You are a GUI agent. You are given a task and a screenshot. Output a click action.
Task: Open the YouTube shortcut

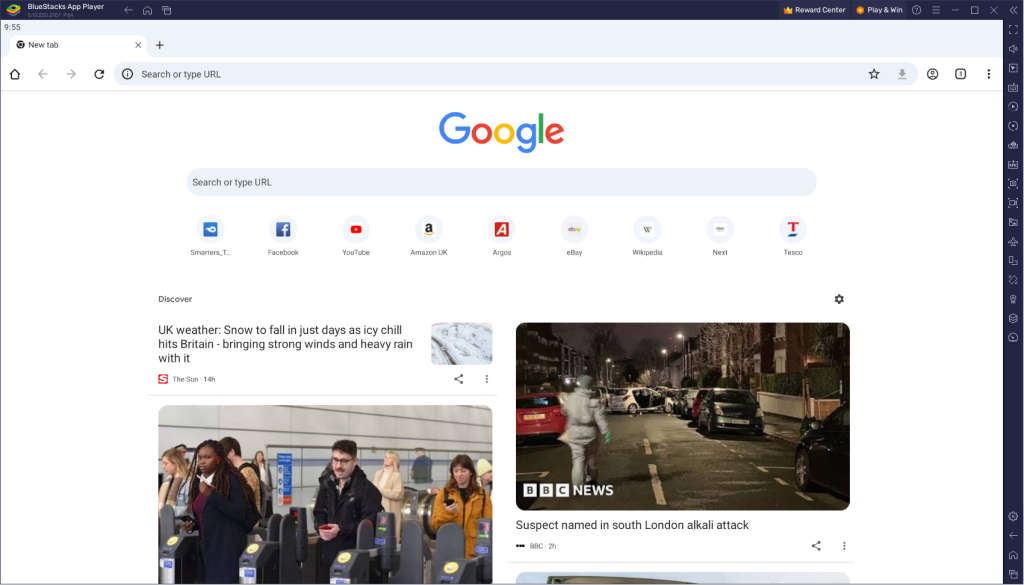point(356,236)
